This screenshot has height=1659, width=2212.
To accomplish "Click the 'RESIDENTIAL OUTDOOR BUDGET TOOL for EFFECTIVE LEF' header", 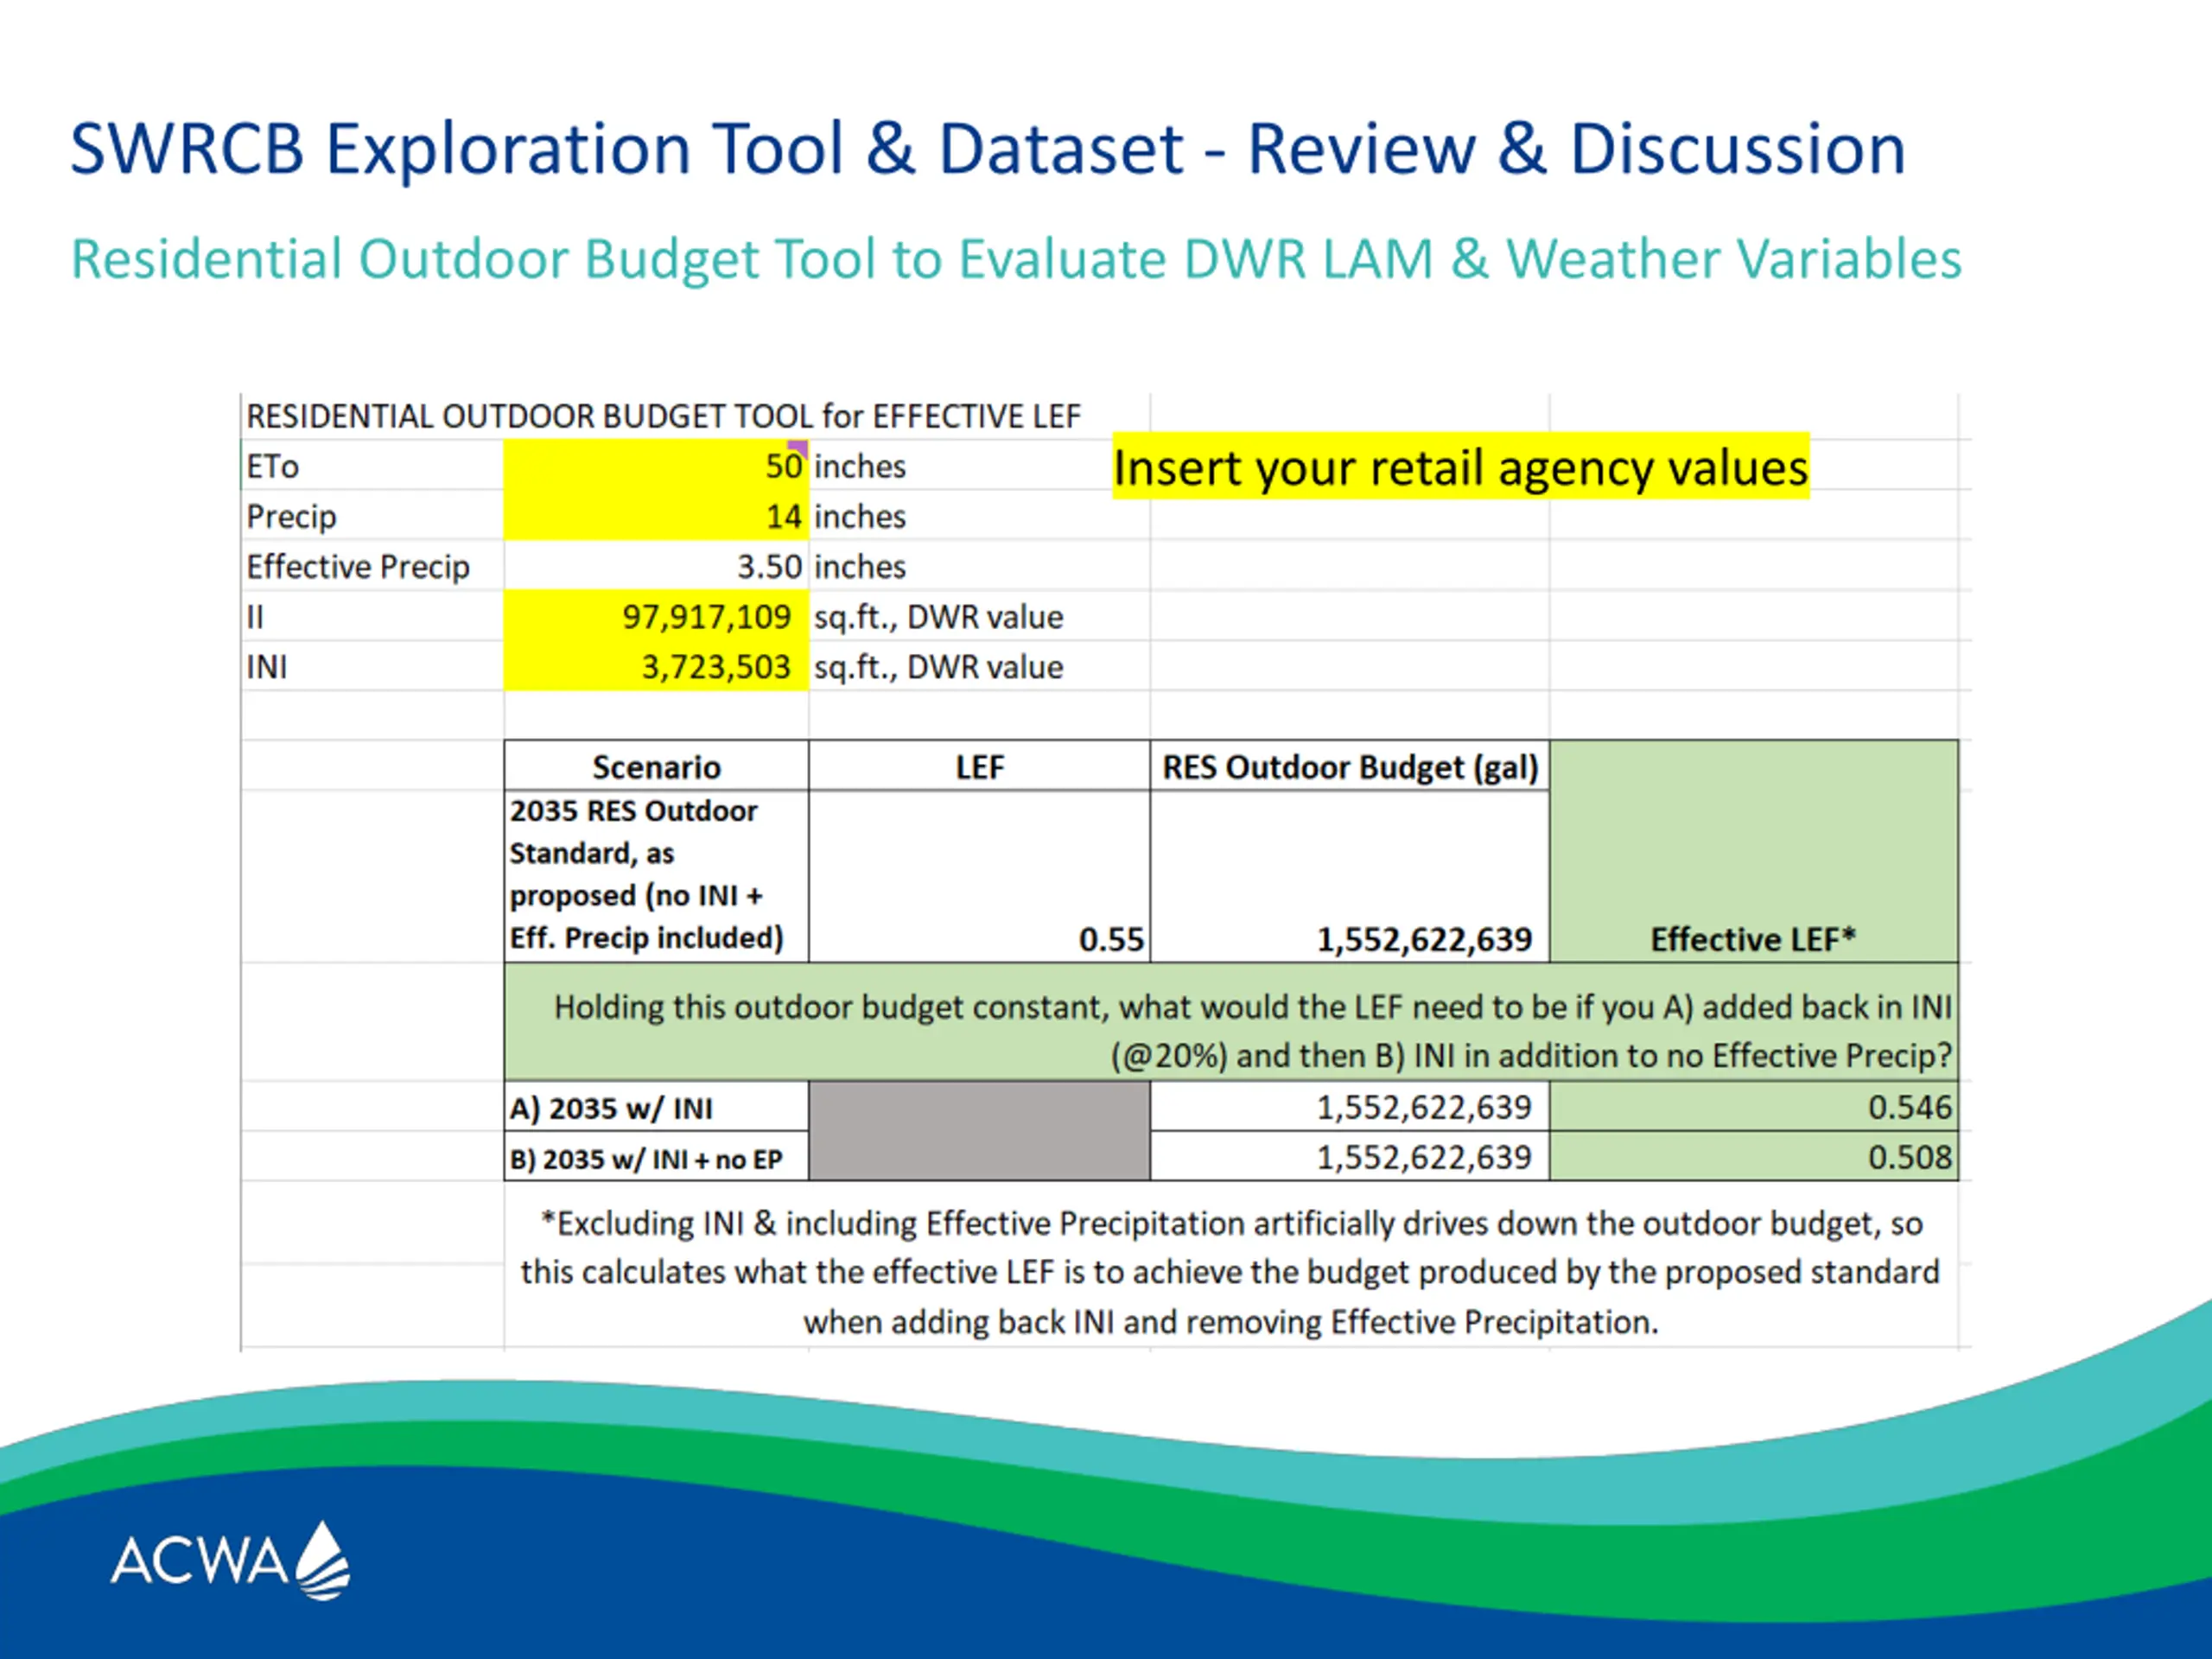I will pos(663,416).
